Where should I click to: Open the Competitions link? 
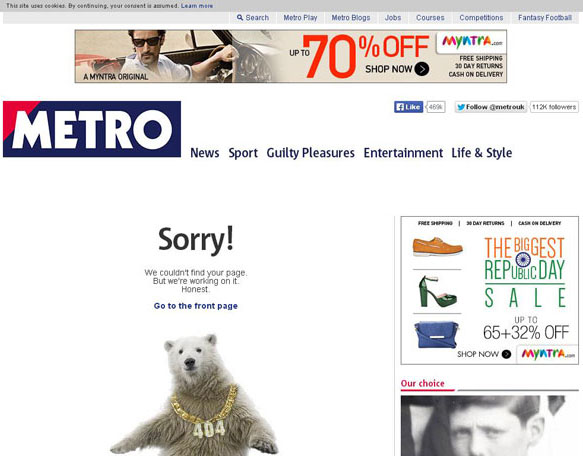(481, 17)
